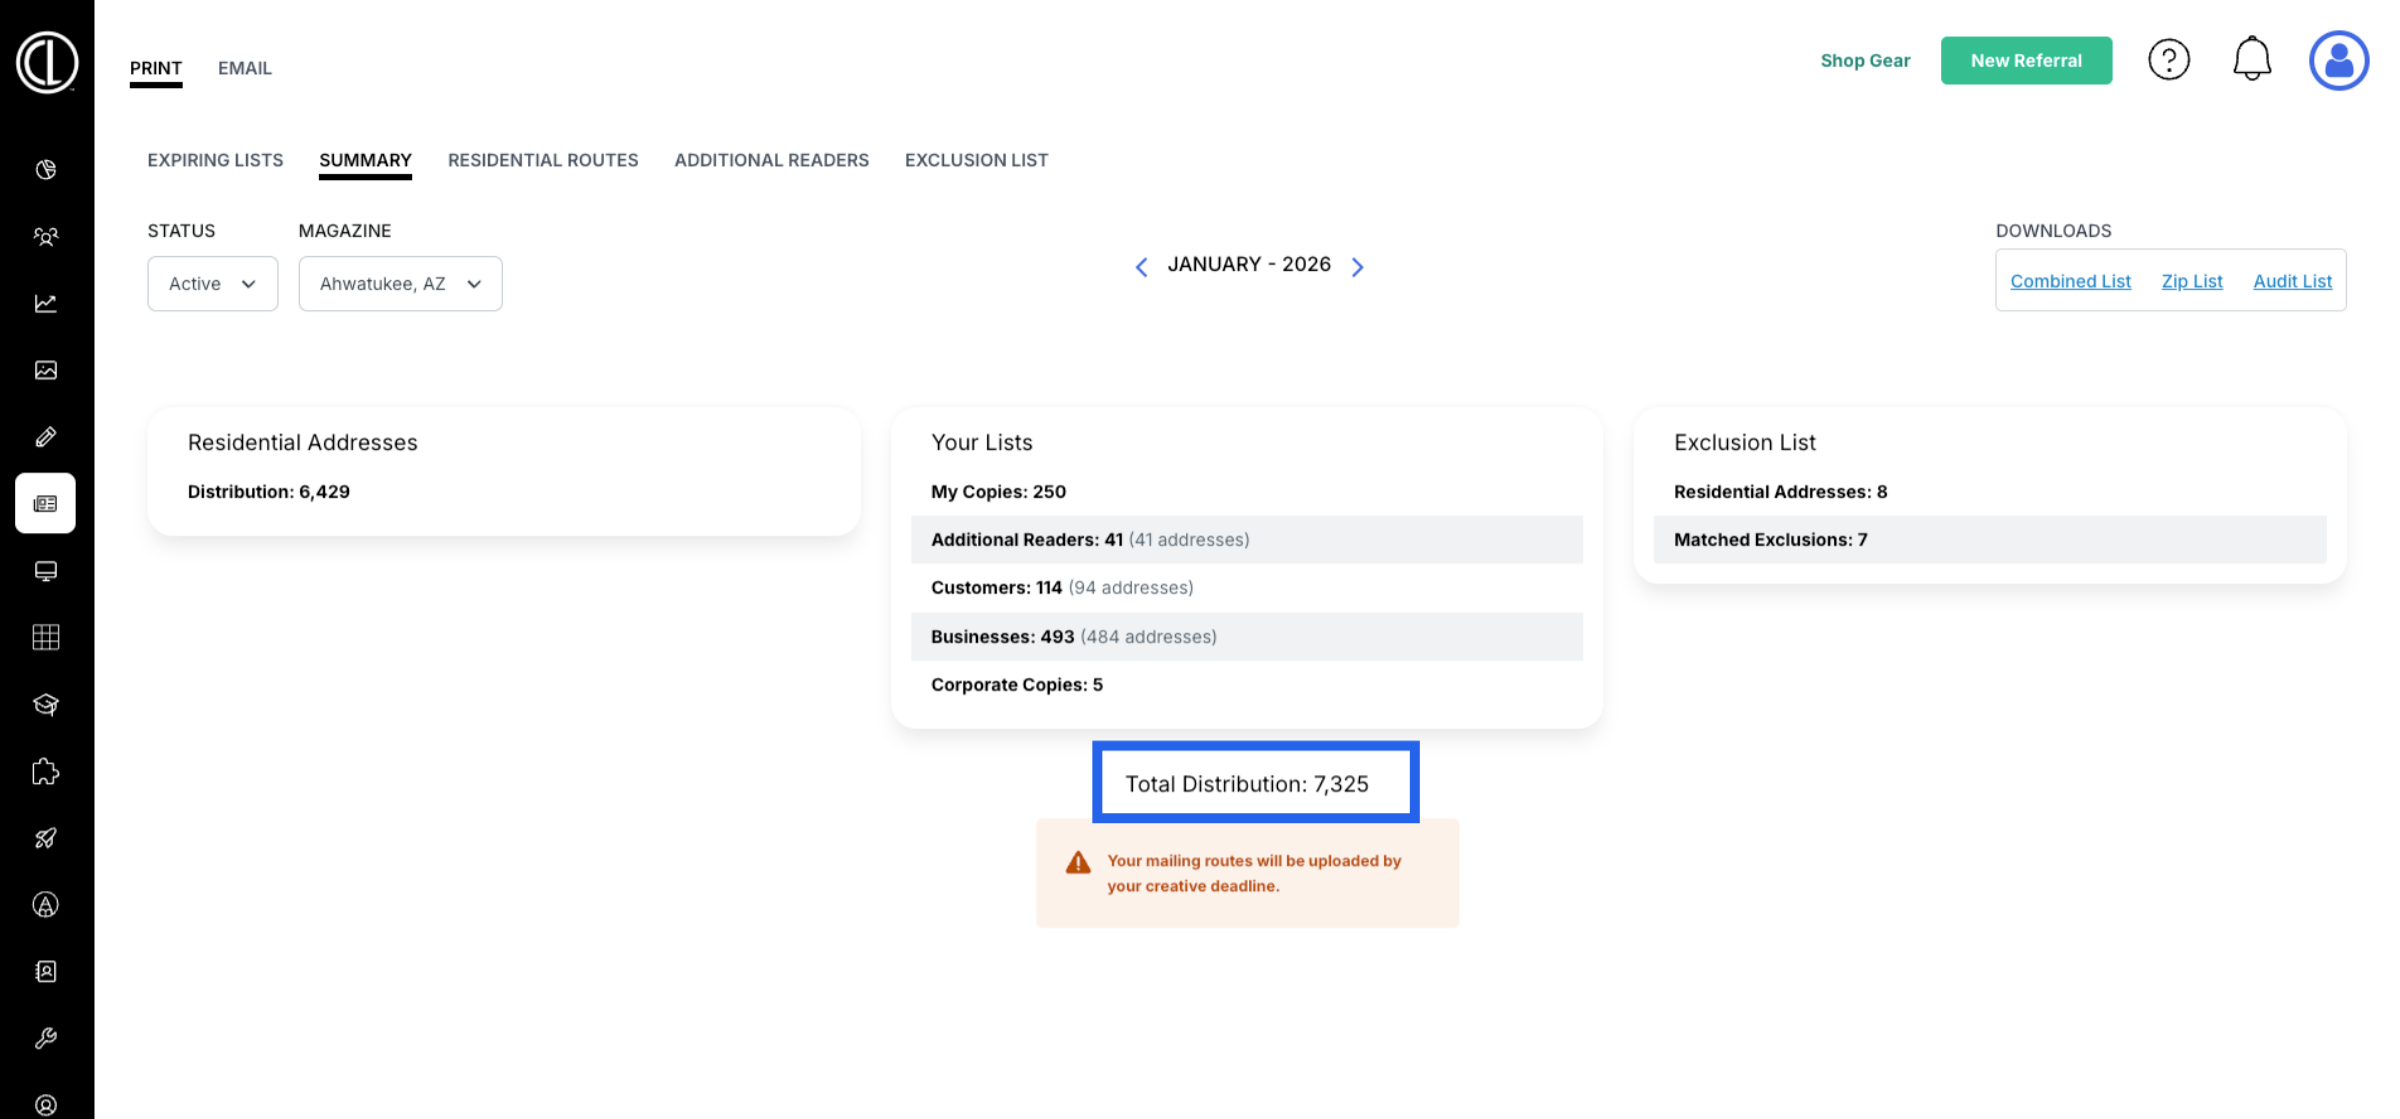Go to the next month arrow
Image resolution: width=2400 pixels, height=1119 pixels.
pyautogui.click(x=1357, y=266)
